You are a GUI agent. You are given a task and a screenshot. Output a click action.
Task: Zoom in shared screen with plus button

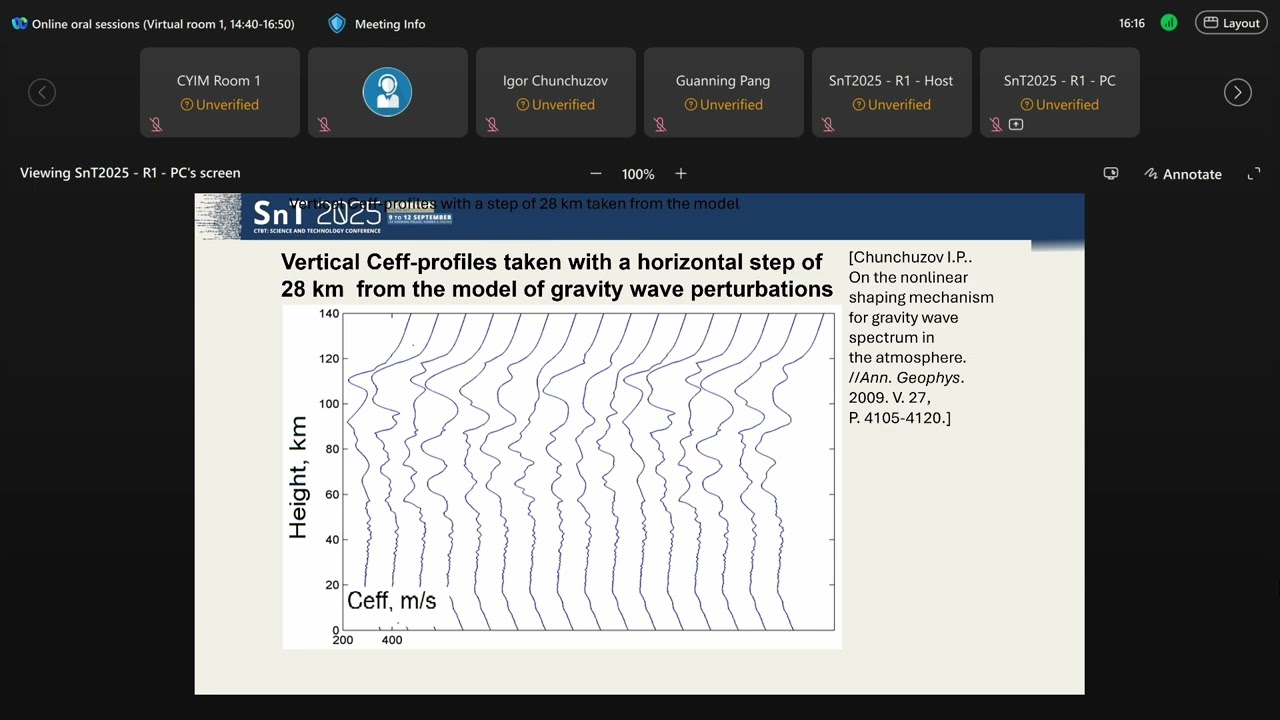[681, 174]
